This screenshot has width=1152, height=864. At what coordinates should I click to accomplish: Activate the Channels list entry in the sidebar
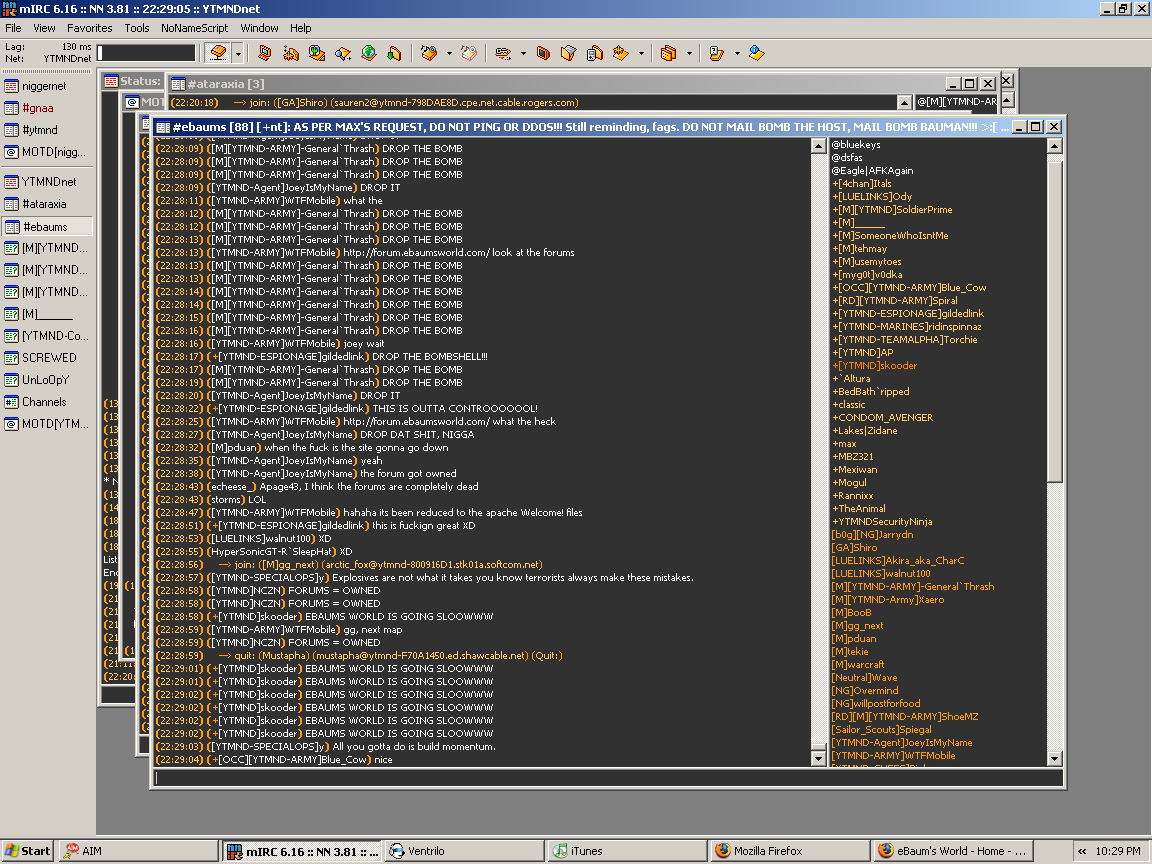[x=44, y=402]
